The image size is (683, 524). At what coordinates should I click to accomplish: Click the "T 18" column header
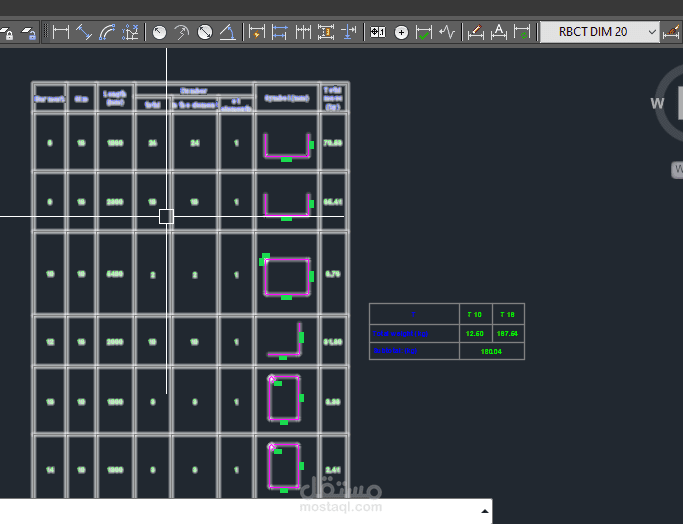[507, 314]
